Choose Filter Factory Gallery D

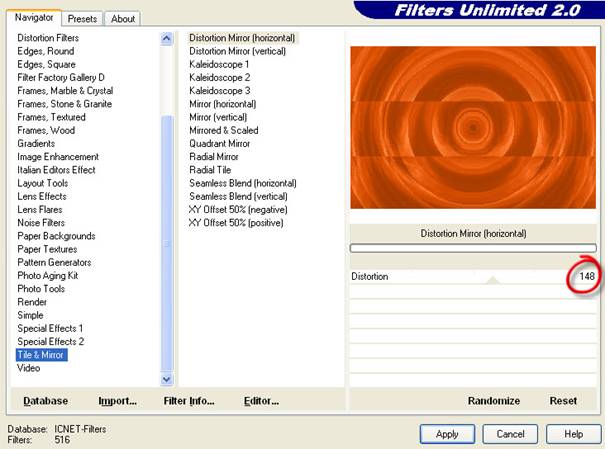point(61,77)
